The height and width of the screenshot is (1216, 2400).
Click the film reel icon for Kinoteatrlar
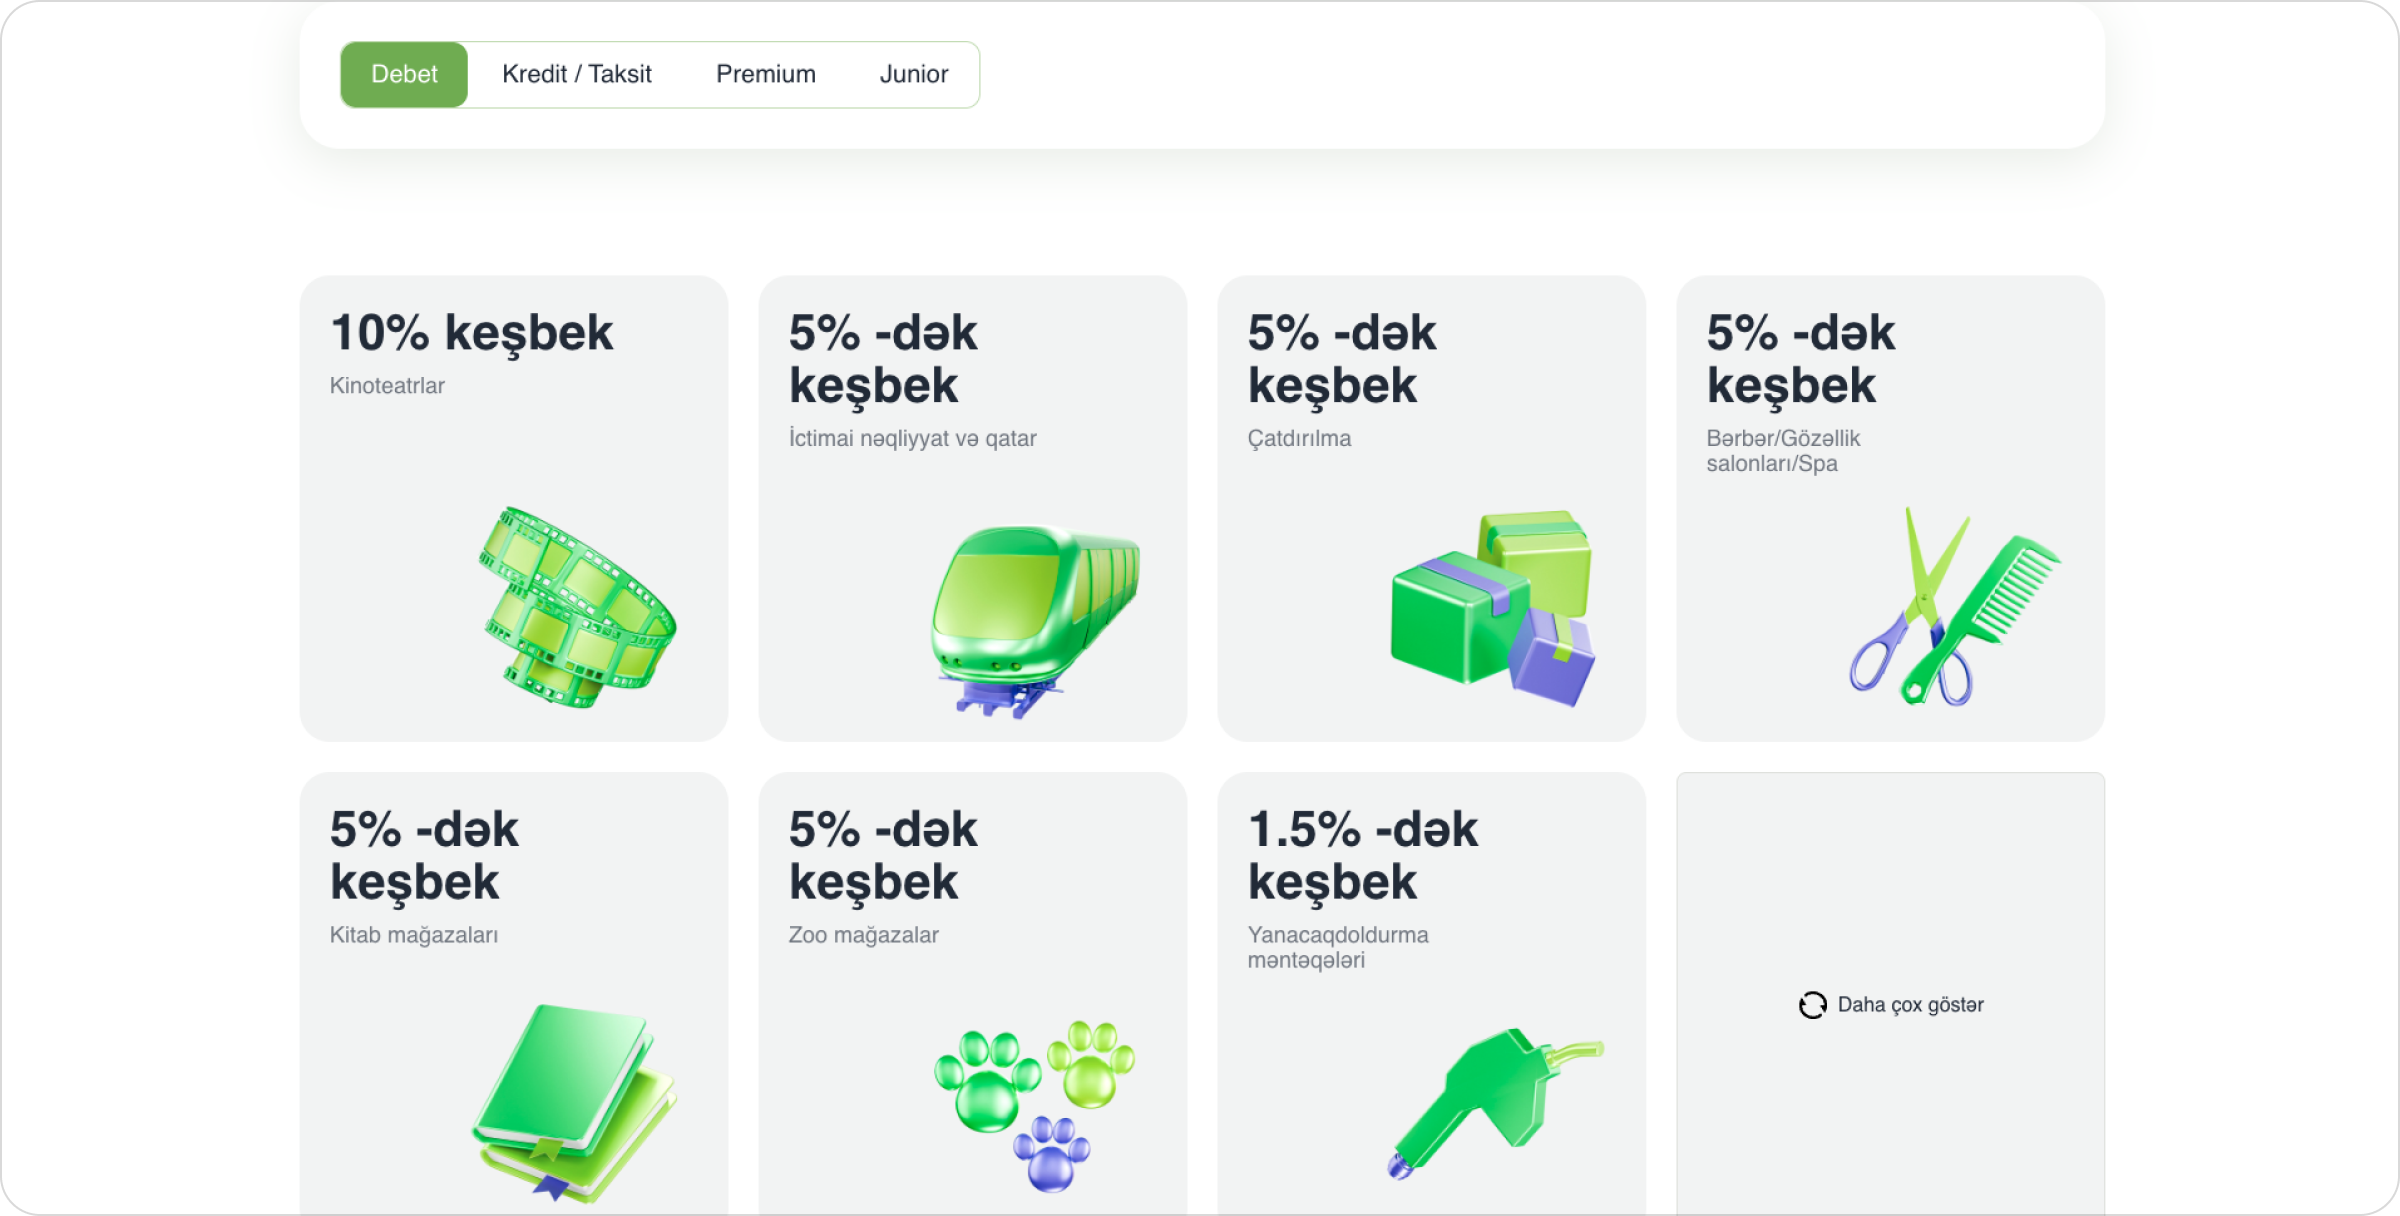[577, 608]
